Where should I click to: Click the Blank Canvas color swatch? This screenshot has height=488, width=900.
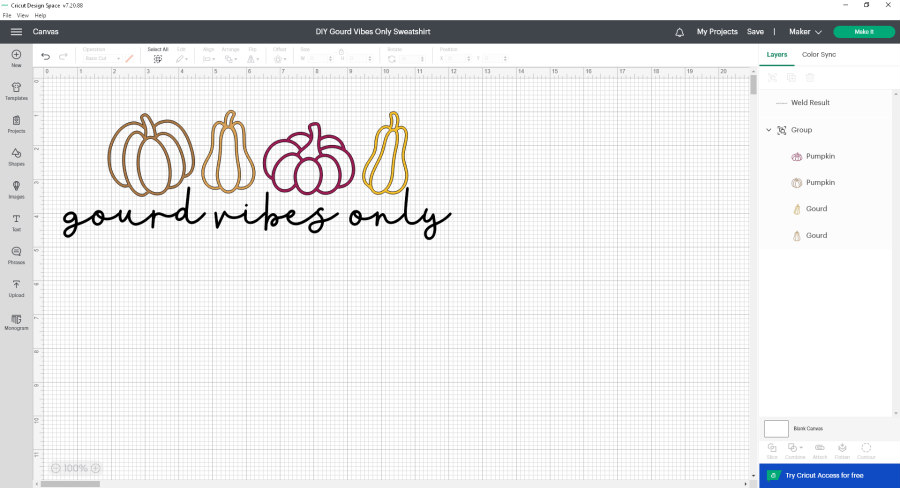click(x=776, y=428)
